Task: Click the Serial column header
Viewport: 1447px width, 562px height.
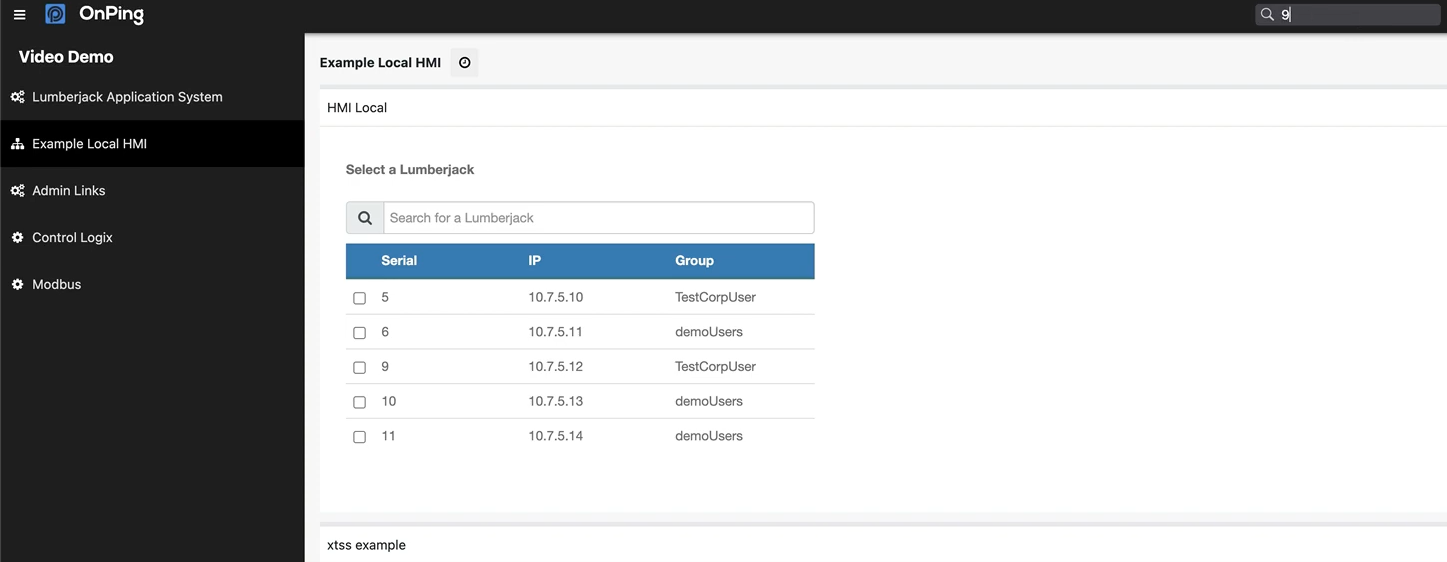Action: coord(399,261)
